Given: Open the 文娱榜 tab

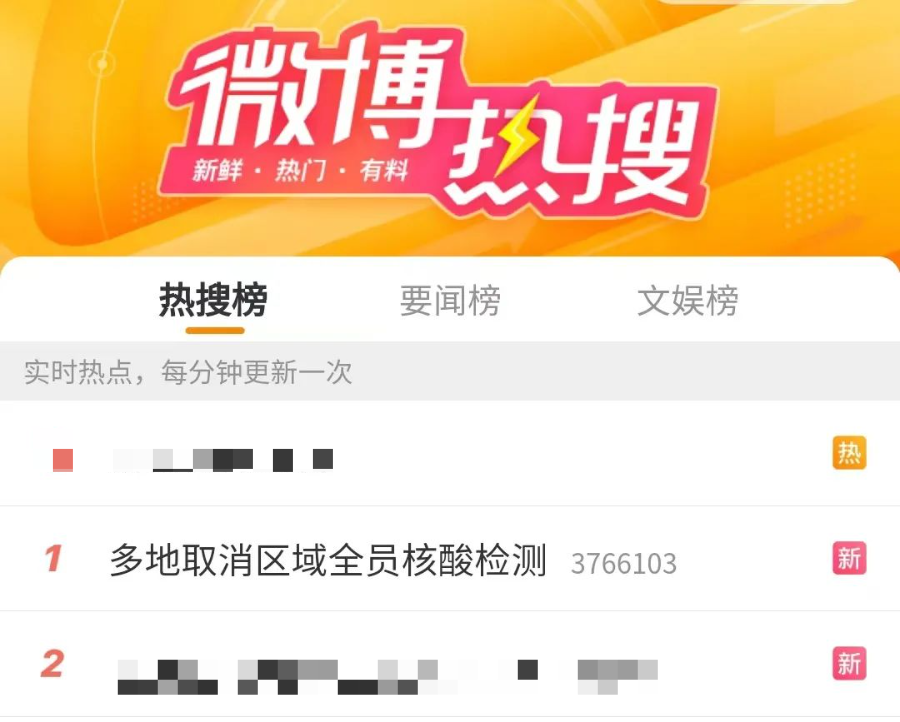Looking at the screenshot, I should [688, 300].
